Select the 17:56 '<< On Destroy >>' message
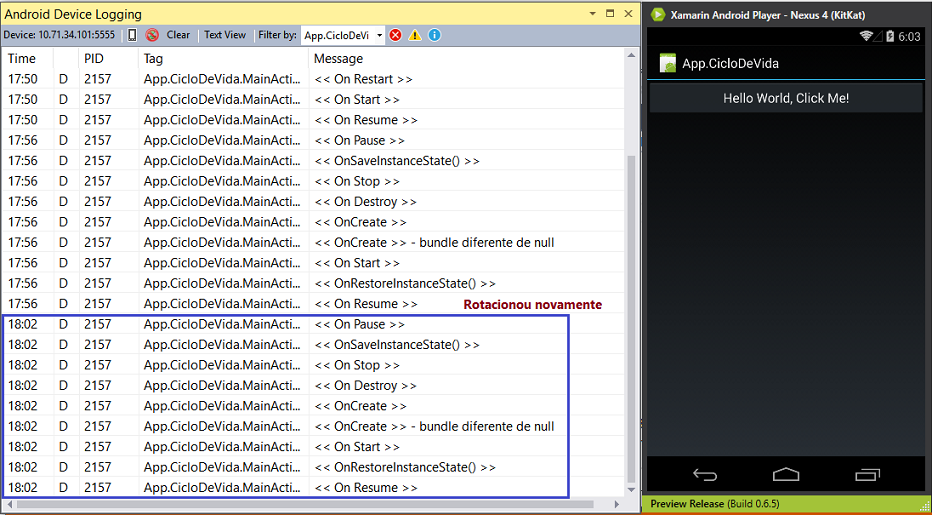 coord(365,202)
